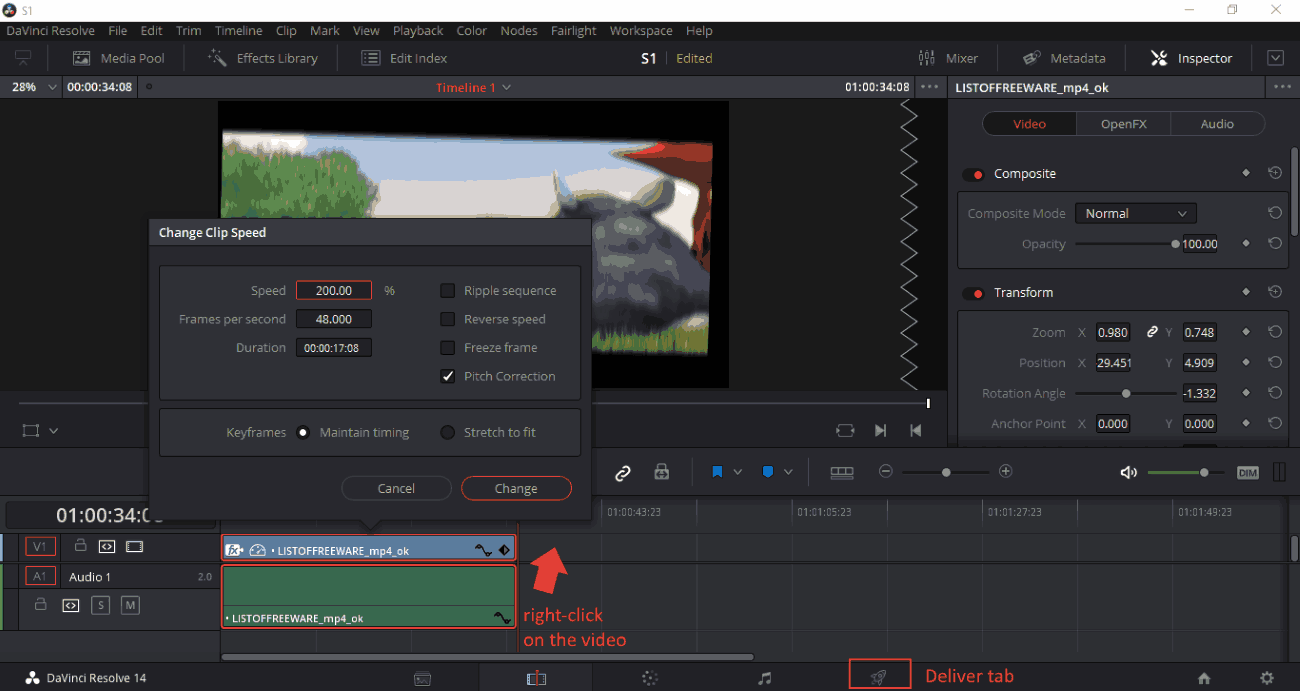The height and width of the screenshot is (691, 1300).
Task: Open the Composite Mode Normal dropdown
Action: pos(1135,213)
